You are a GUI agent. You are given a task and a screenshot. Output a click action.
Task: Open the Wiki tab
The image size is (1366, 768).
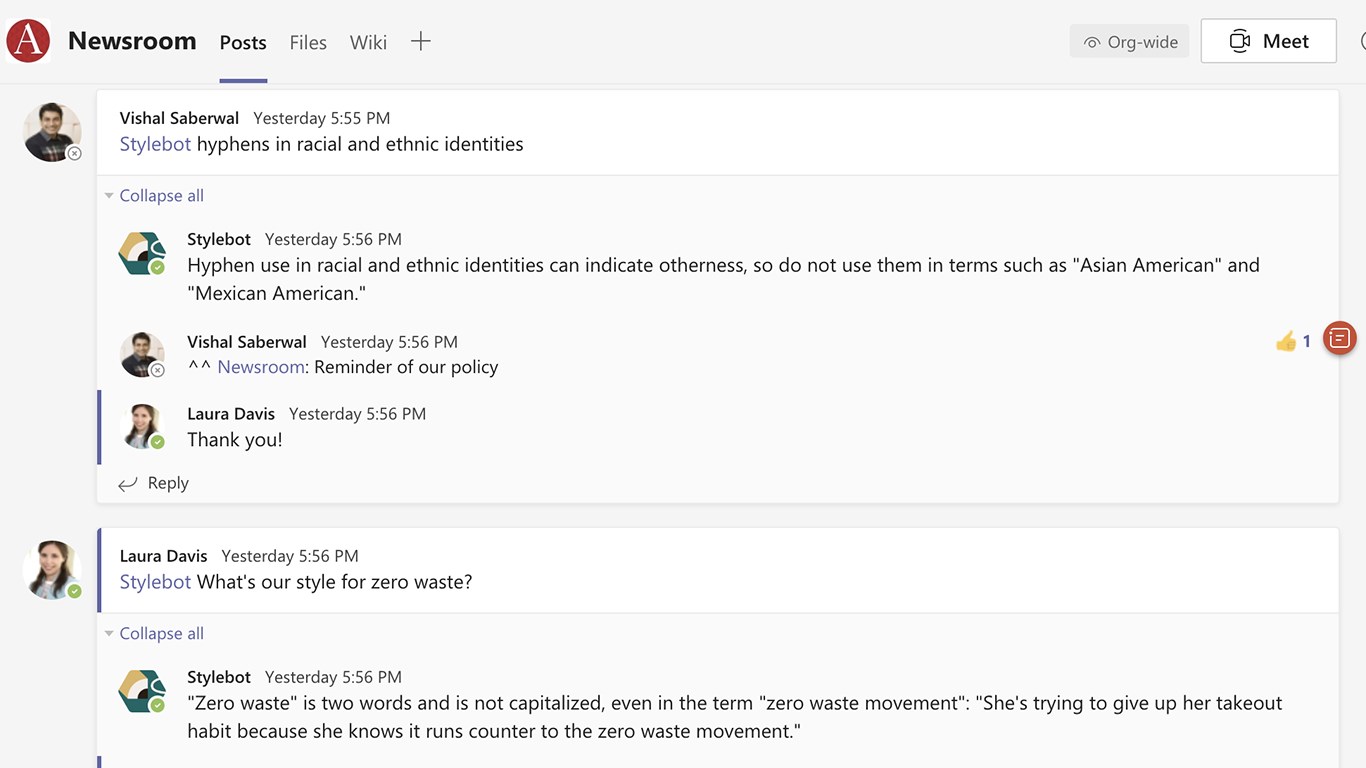pyautogui.click(x=368, y=43)
